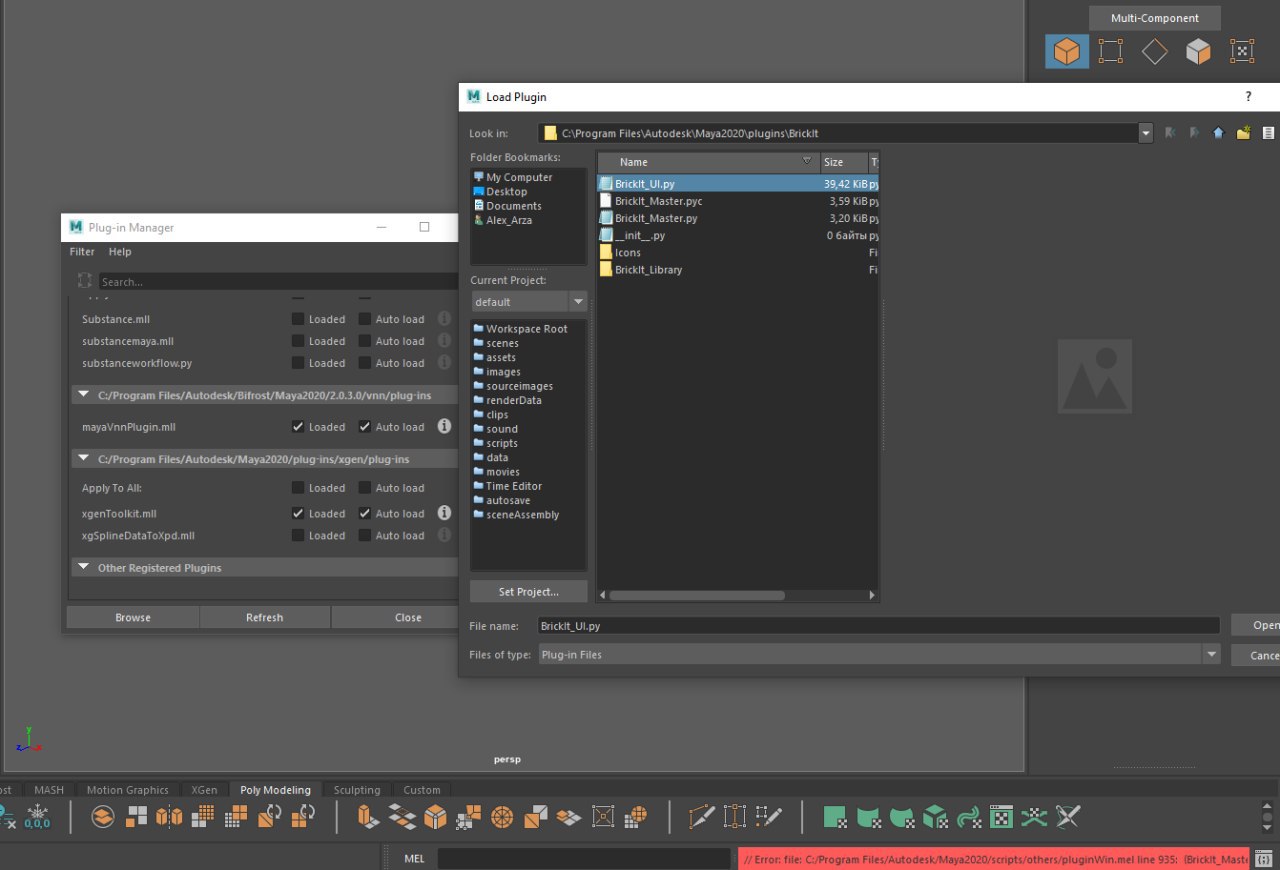Activate 3D Cut and Sew UV tool

[1068, 816]
